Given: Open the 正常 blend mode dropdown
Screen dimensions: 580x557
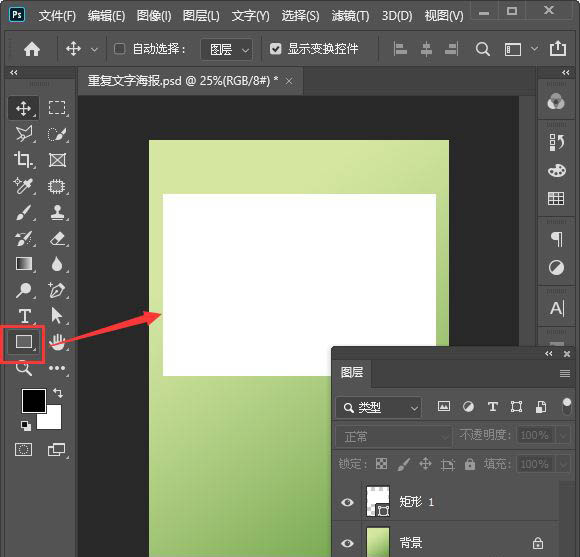Looking at the screenshot, I should [x=394, y=437].
